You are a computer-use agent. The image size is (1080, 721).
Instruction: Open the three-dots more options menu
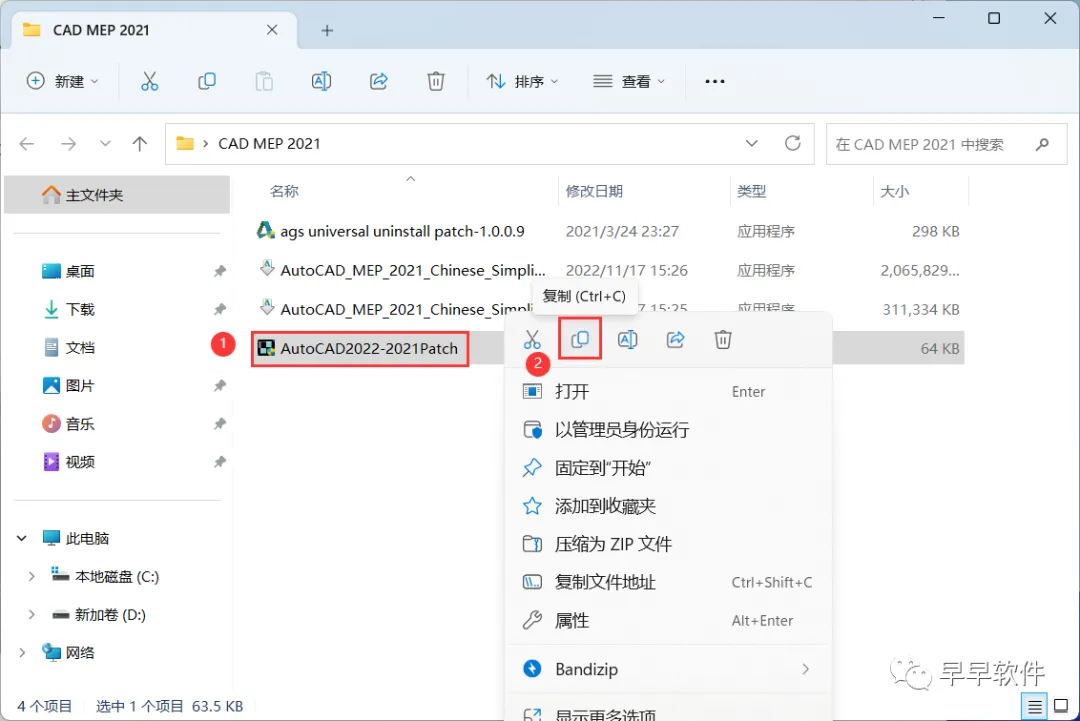(x=715, y=81)
